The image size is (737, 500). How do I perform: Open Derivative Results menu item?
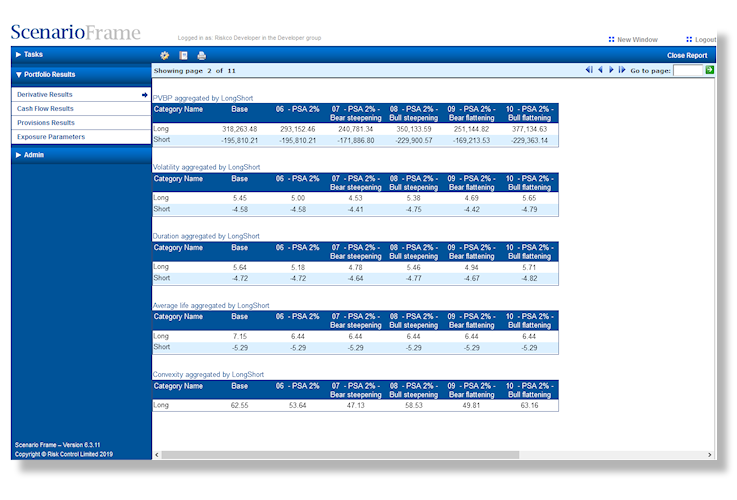click(81, 94)
